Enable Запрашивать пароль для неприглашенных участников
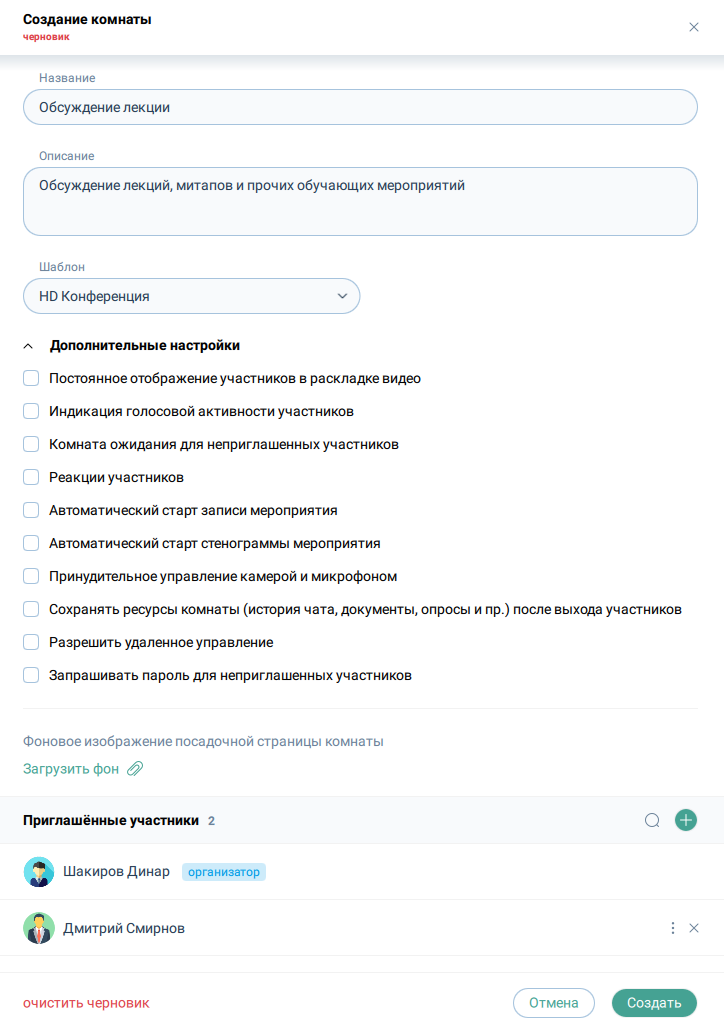 click(31, 675)
